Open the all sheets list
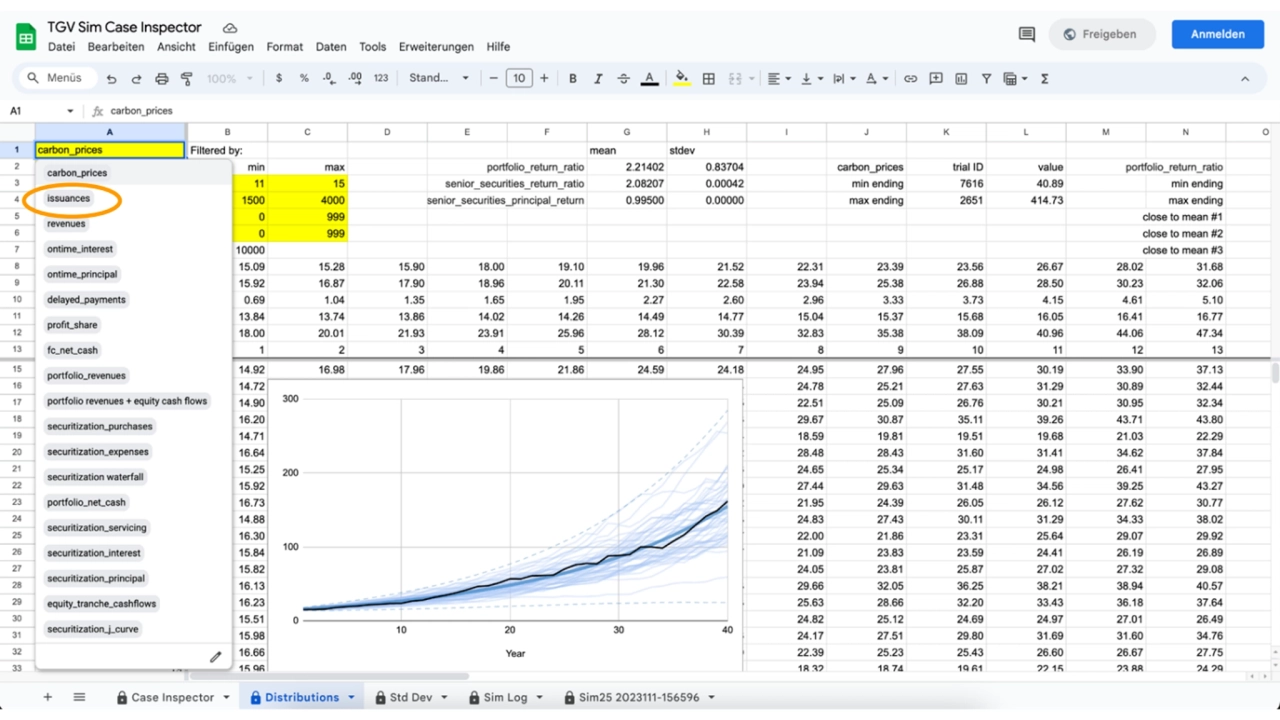1280x720 pixels. (79, 697)
